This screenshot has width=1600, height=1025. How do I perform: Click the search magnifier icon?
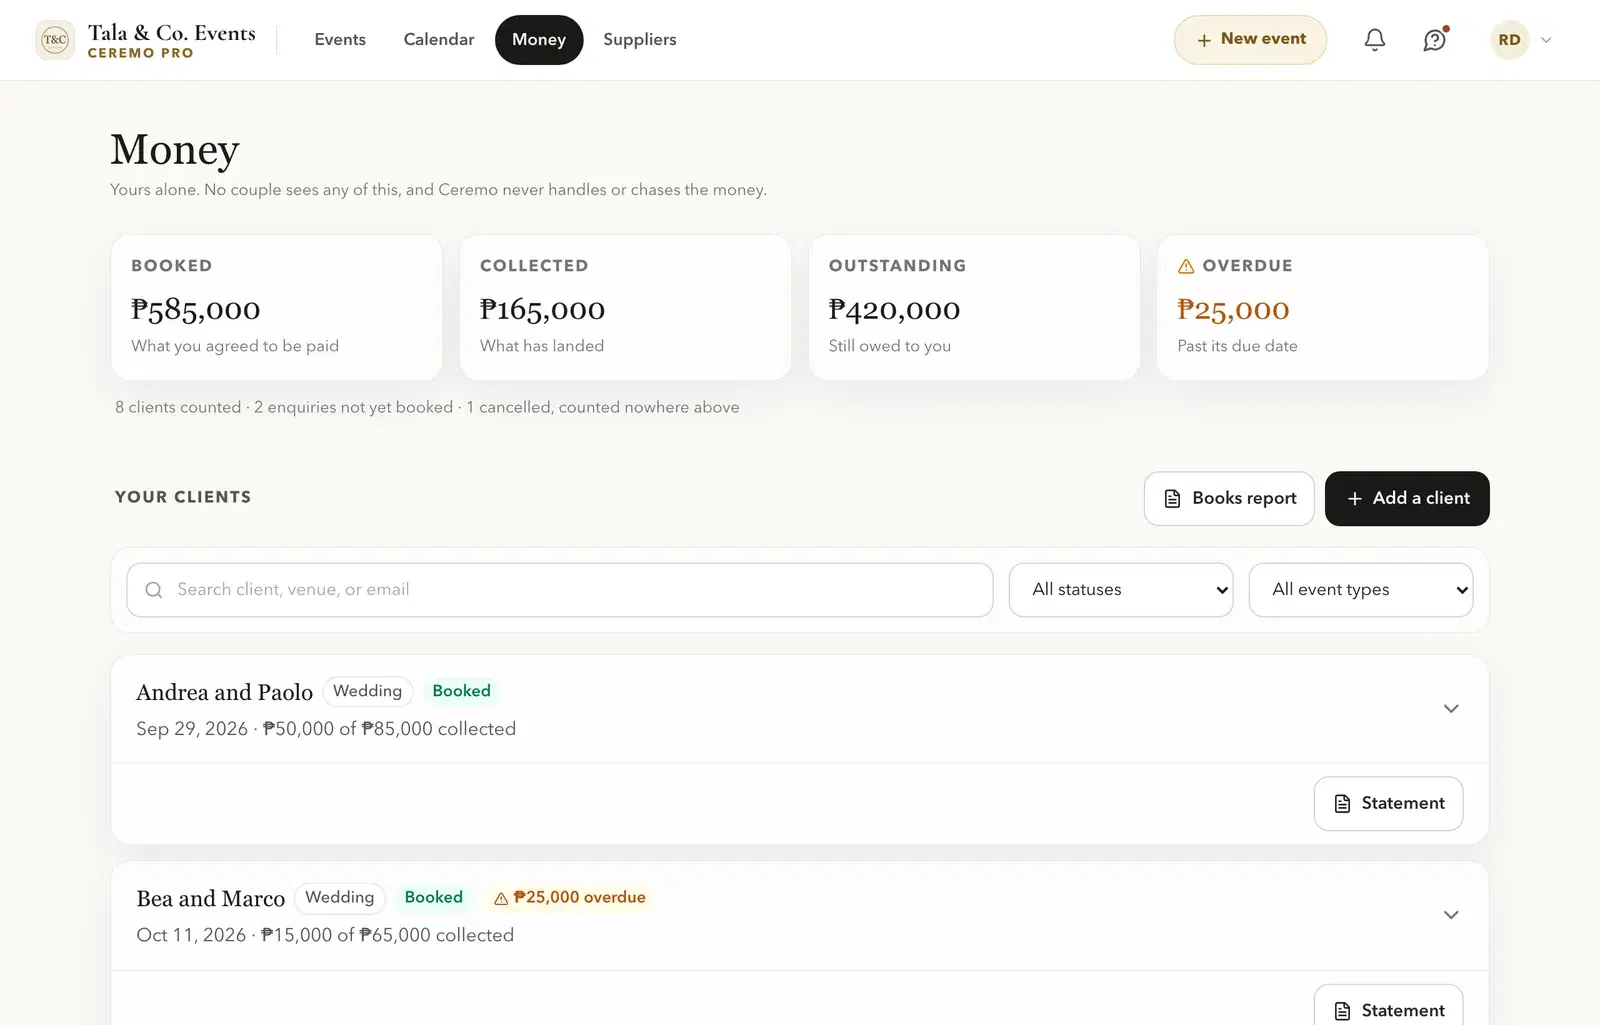(x=154, y=590)
